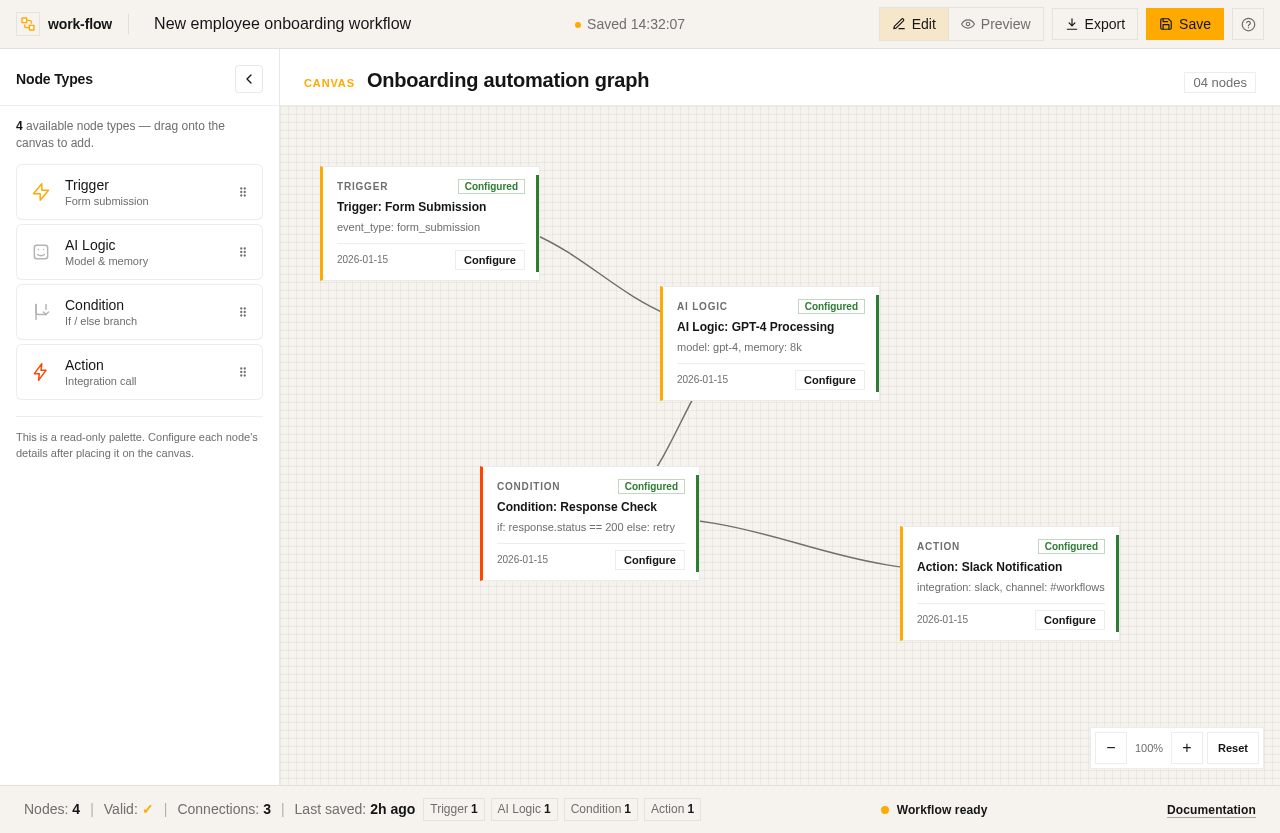Grab the drag handle for Condition node type

(243, 312)
